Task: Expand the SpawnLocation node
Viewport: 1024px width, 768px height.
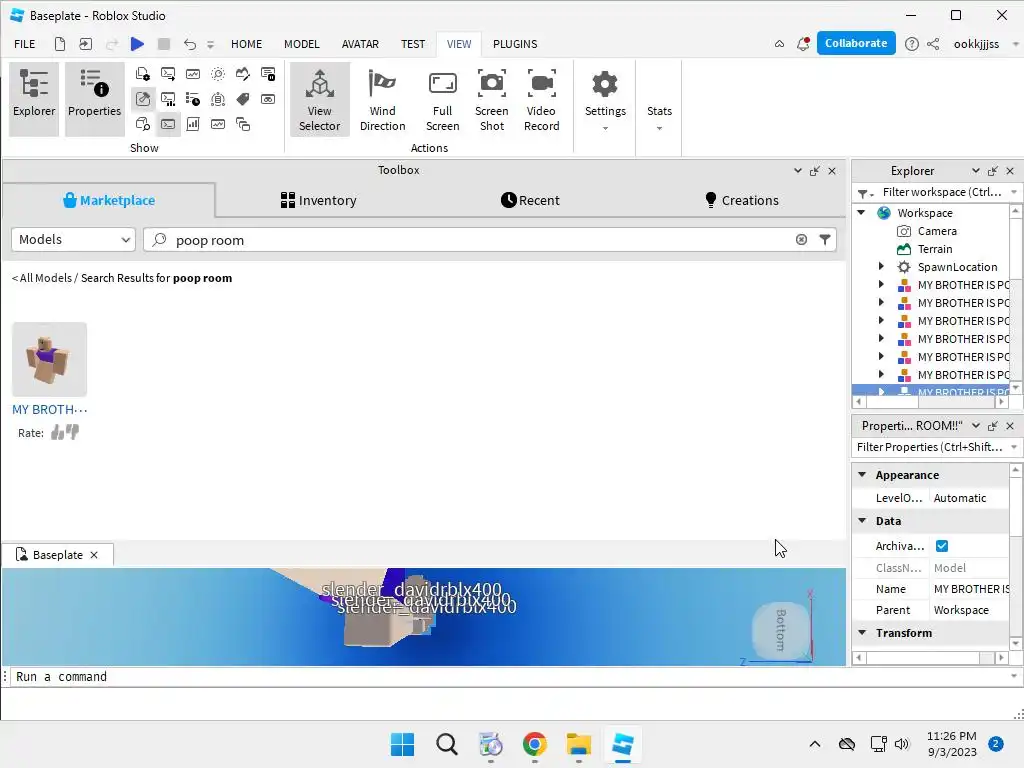Action: click(881, 266)
